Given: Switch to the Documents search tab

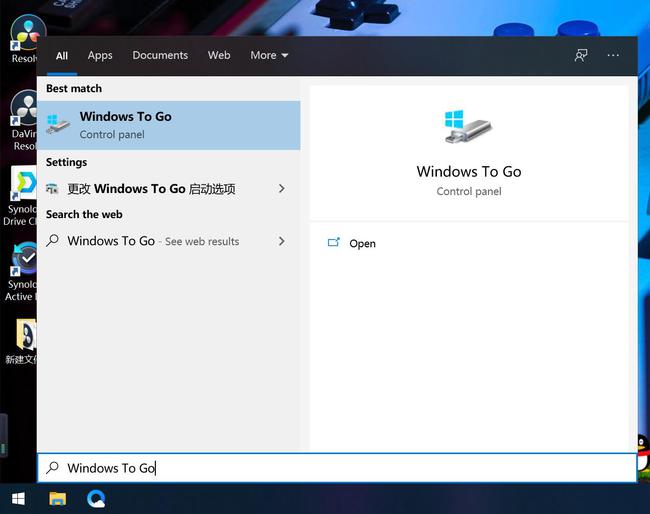Looking at the screenshot, I should [x=160, y=55].
